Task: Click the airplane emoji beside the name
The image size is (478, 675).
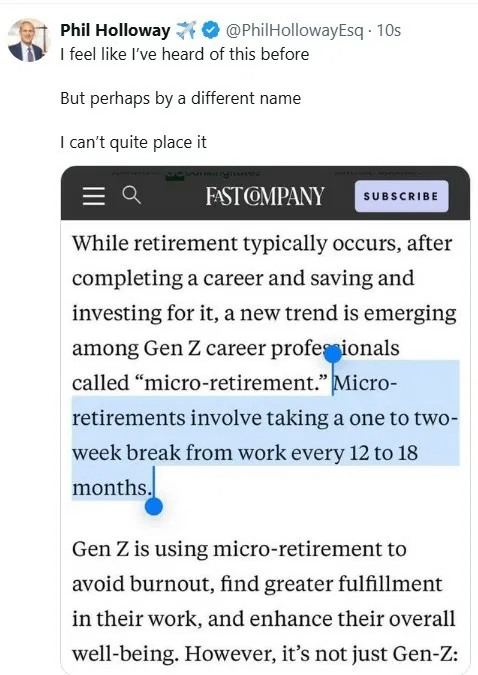Action: coord(186,30)
